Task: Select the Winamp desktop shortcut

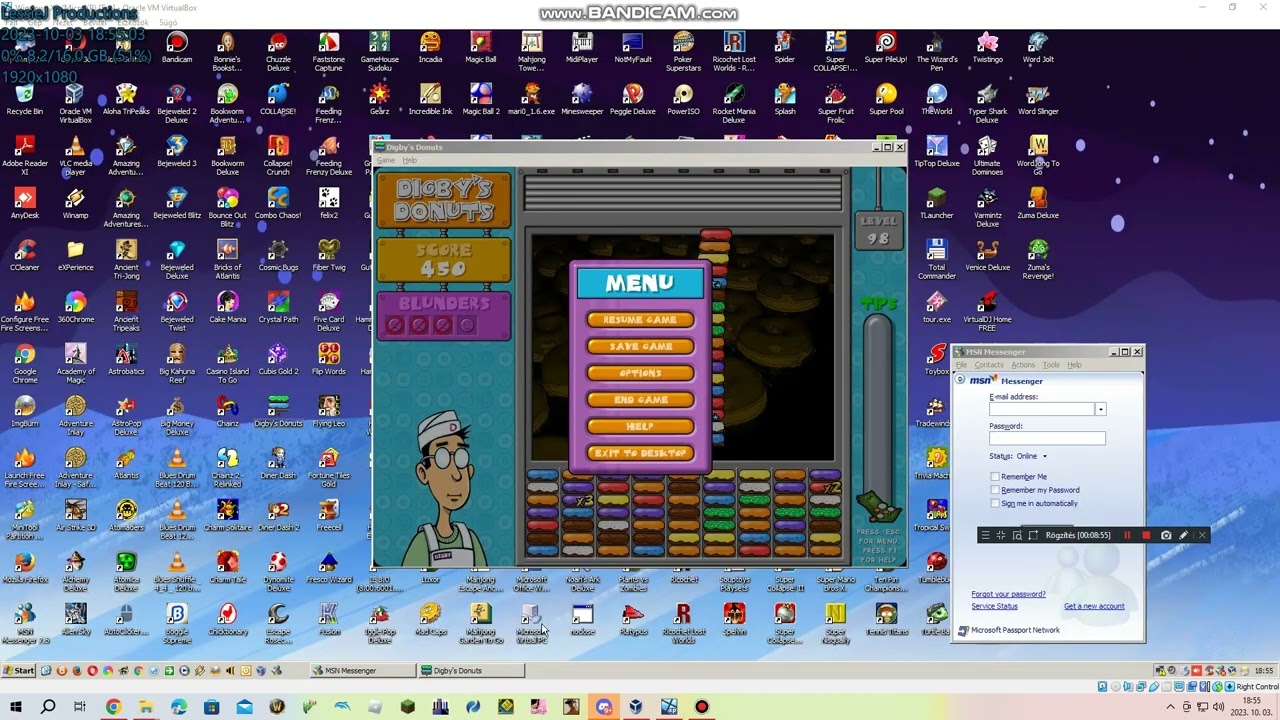Action: [75, 204]
